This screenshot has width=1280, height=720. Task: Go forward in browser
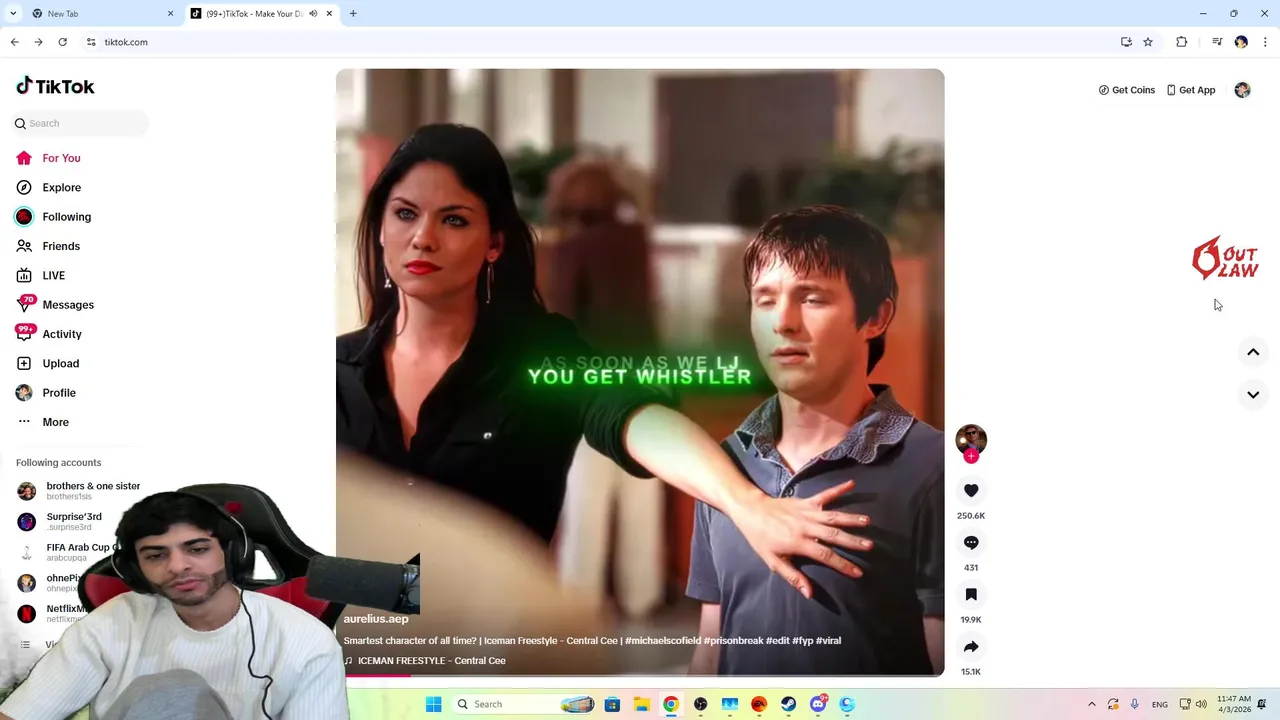coord(38,42)
